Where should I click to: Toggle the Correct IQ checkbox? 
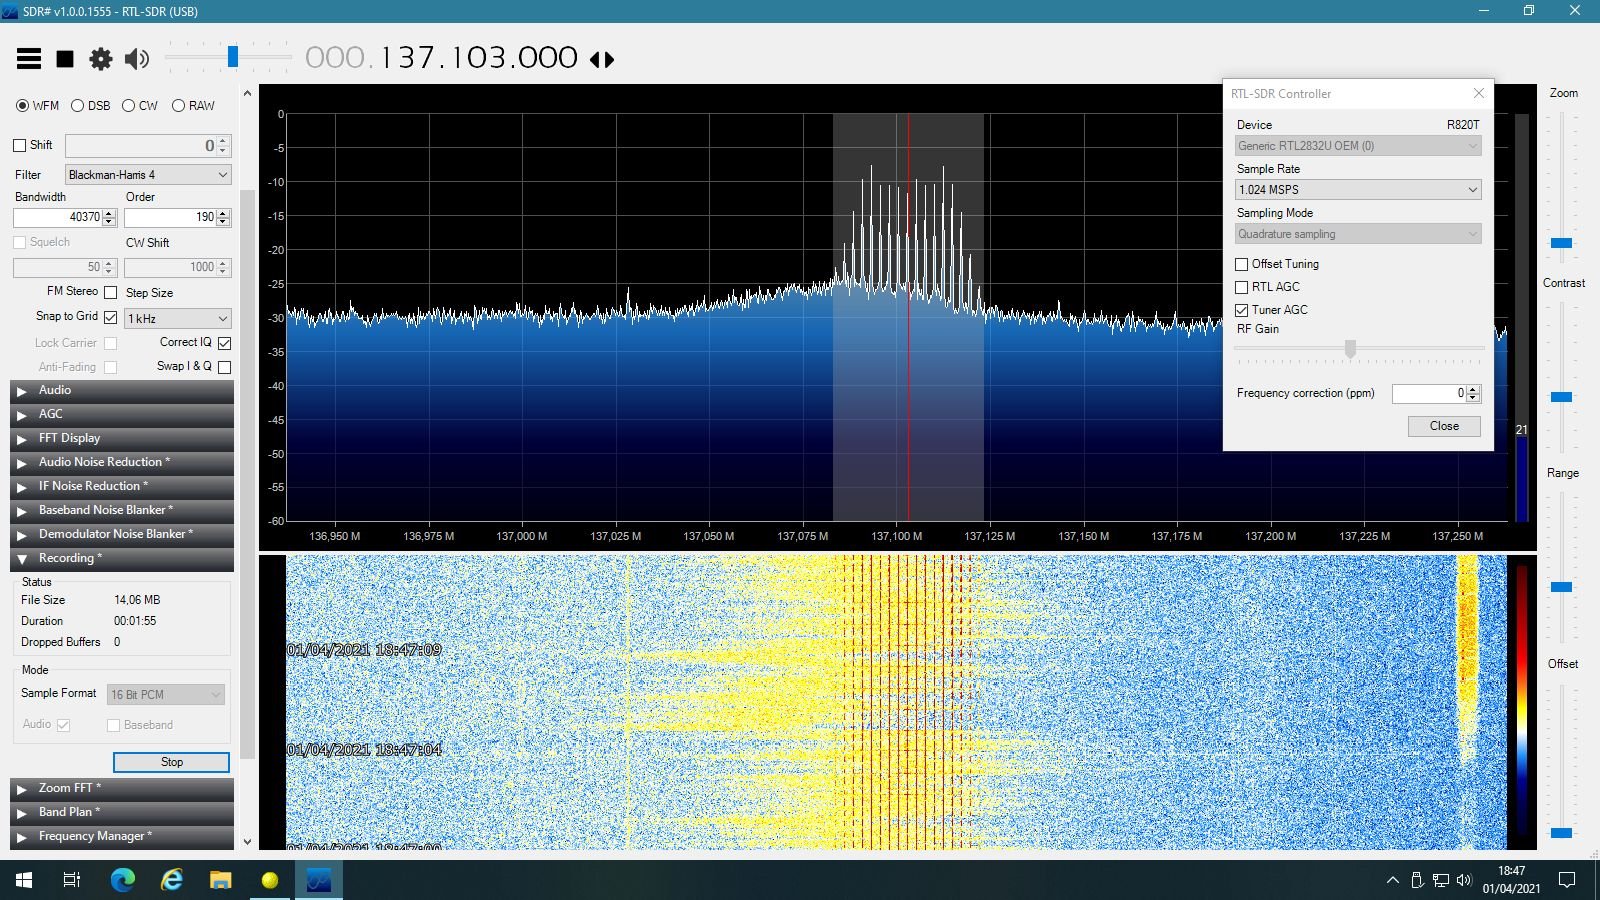pyautogui.click(x=225, y=343)
